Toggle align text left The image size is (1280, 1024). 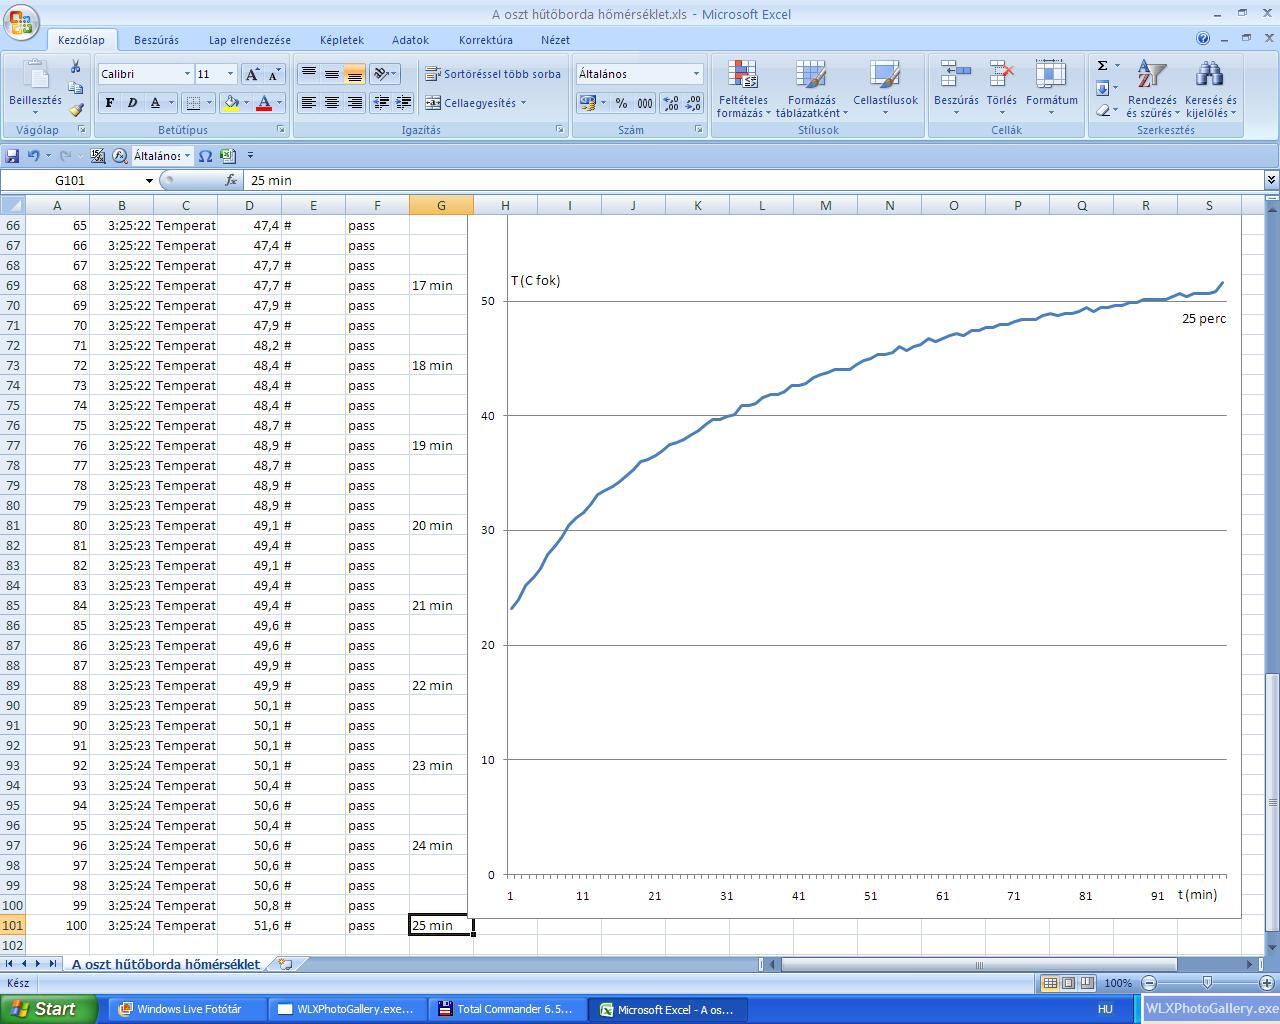click(x=309, y=102)
